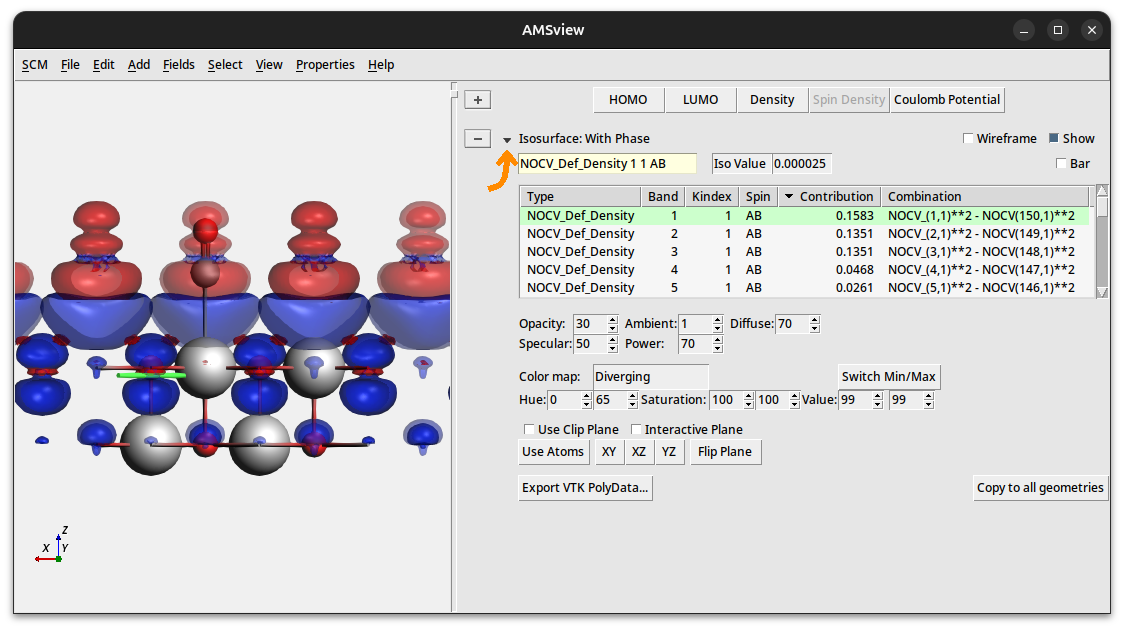The width and height of the screenshot is (1124, 630).
Task: Tick the Use Clip Plane checkbox
Action: (x=529, y=429)
